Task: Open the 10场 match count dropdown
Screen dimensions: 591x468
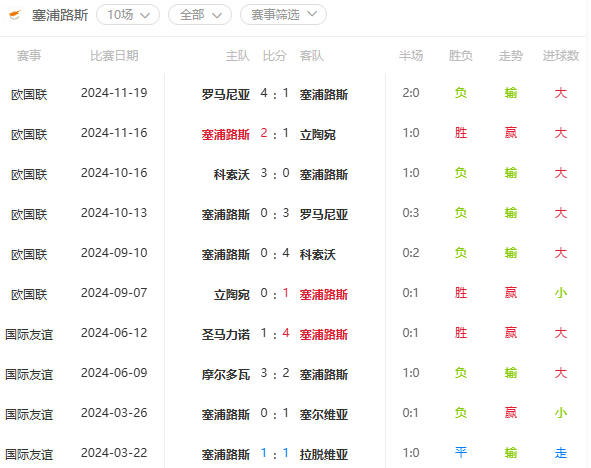Action: [128, 15]
